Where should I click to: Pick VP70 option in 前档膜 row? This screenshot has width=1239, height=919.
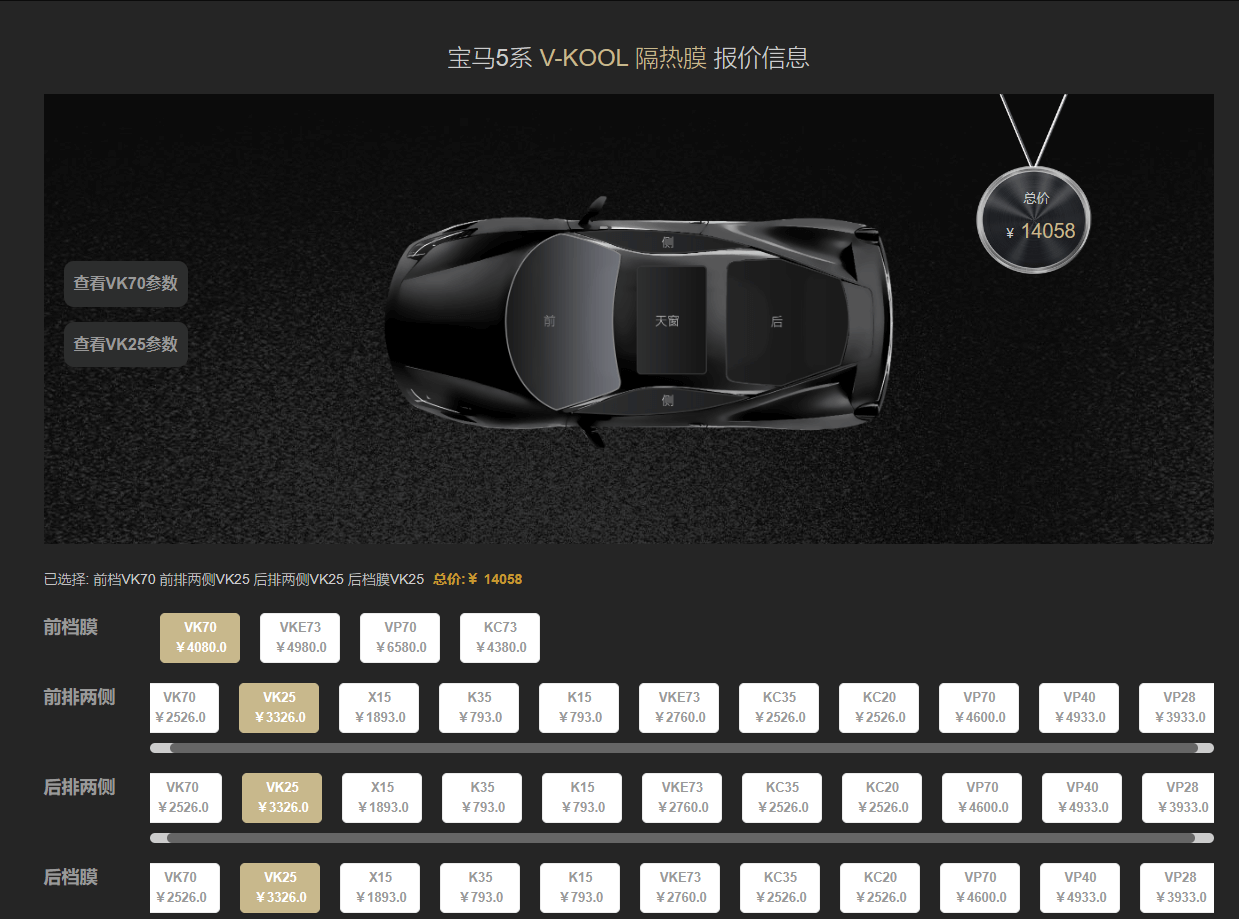[400, 638]
